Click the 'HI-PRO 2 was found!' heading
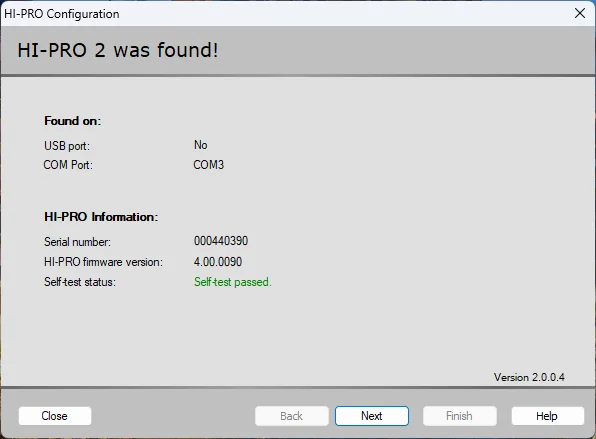 pyautogui.click(x=118, y=50)
